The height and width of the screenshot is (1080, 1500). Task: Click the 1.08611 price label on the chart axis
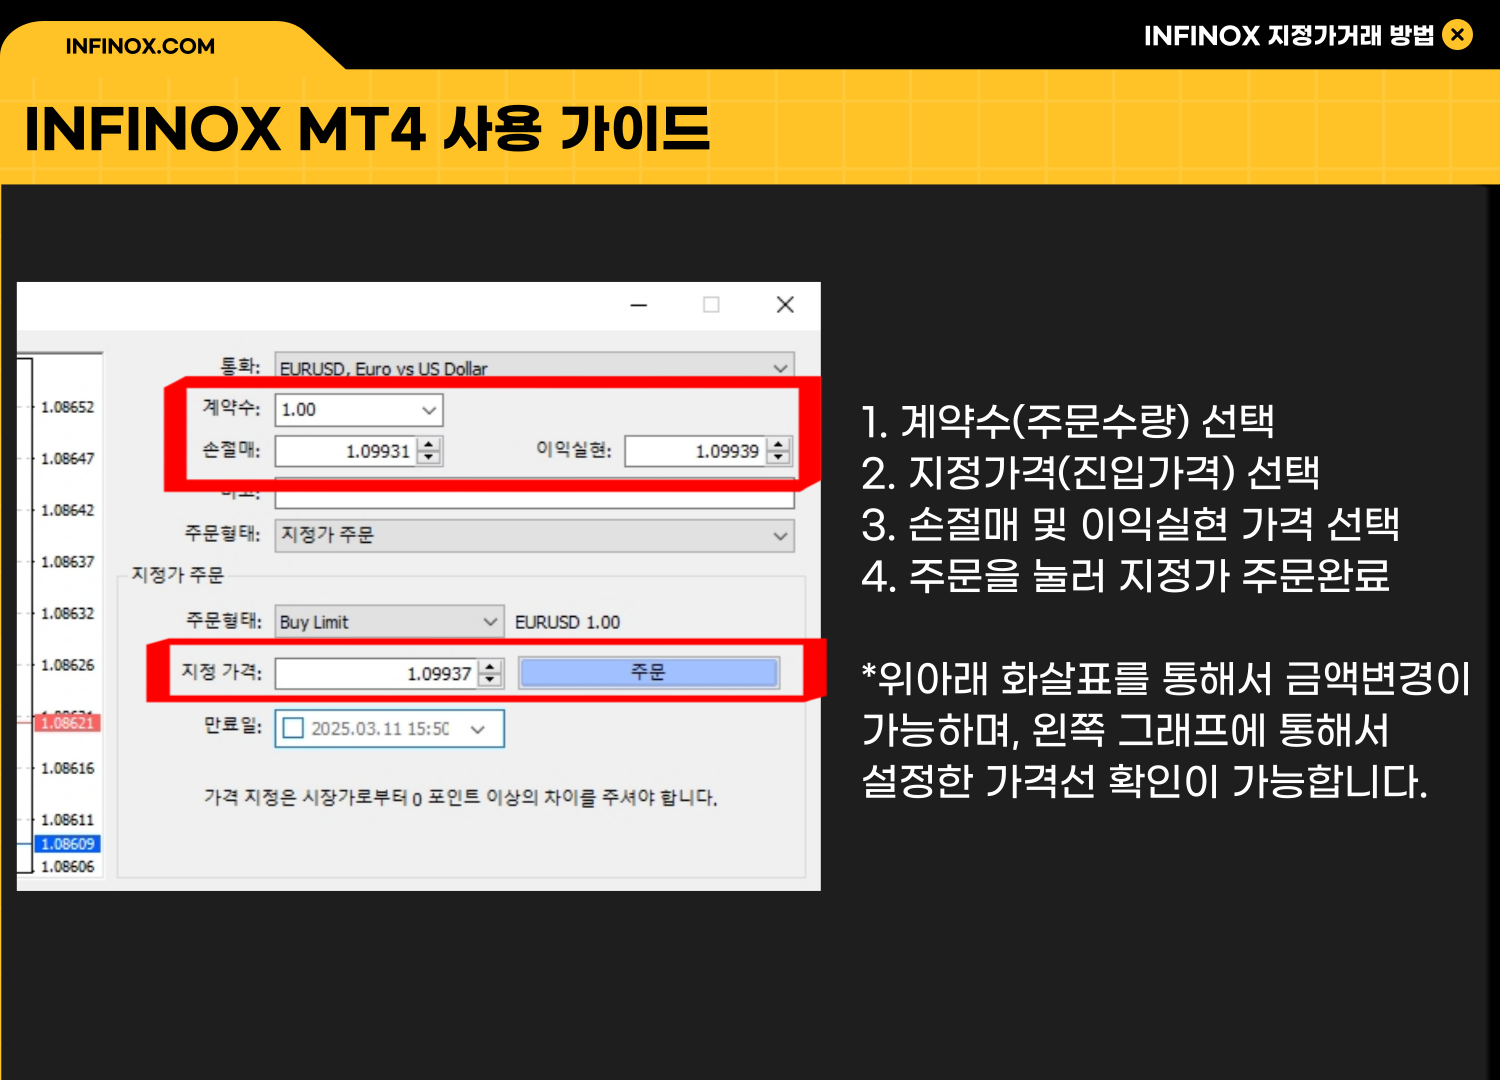click(x=67, y=819)
